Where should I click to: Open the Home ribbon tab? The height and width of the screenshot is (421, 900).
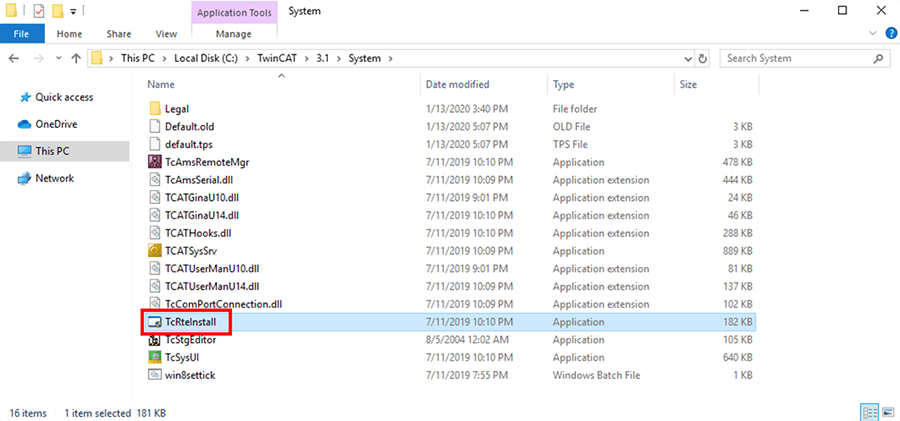69,34
